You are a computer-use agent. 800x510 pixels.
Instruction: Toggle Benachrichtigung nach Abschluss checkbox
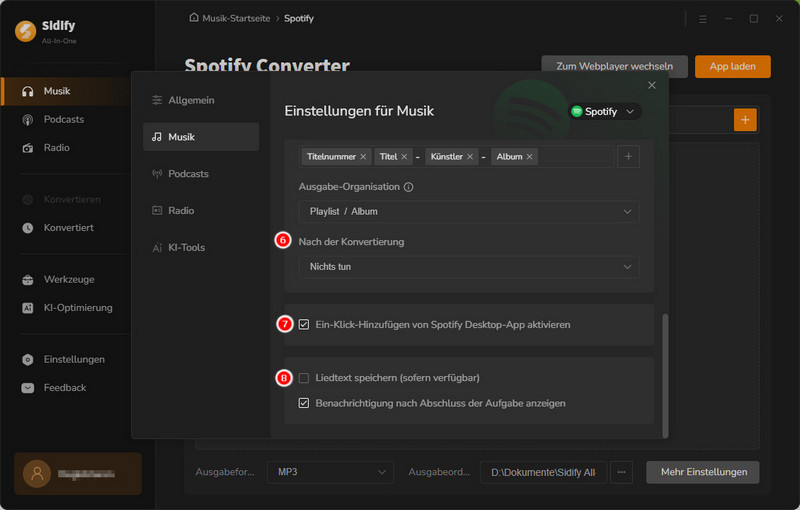click(x=304, y=403)
